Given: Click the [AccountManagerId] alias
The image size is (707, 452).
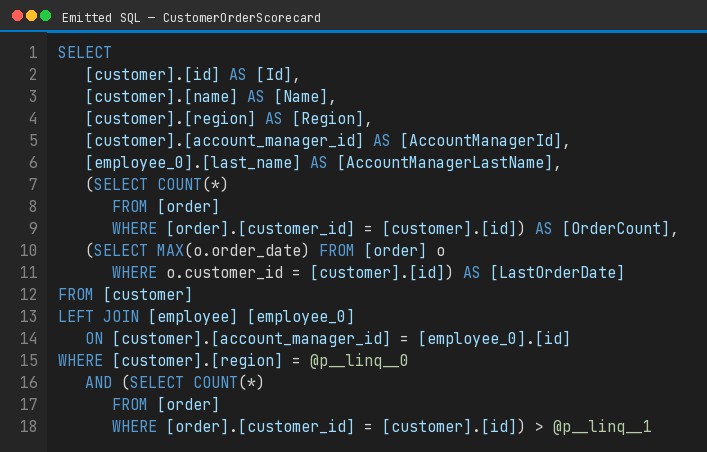Looking at the screenshot, I should tap(481, 141).
